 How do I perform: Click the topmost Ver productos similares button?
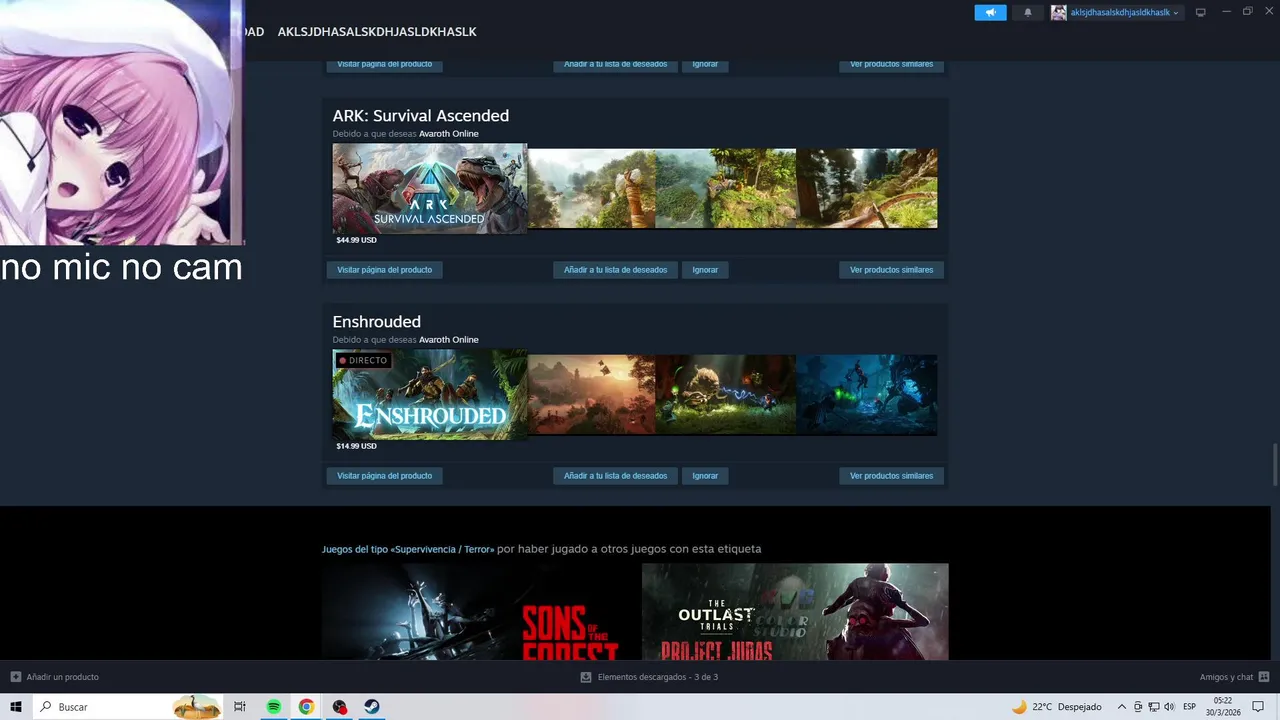[x=891, y=65]
